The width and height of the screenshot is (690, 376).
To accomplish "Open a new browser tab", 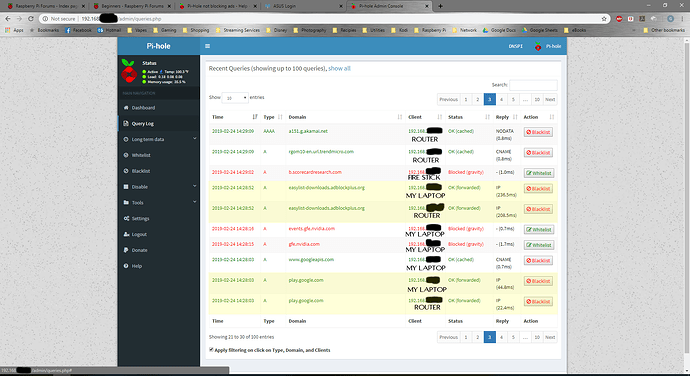I will tap(440, 6).
